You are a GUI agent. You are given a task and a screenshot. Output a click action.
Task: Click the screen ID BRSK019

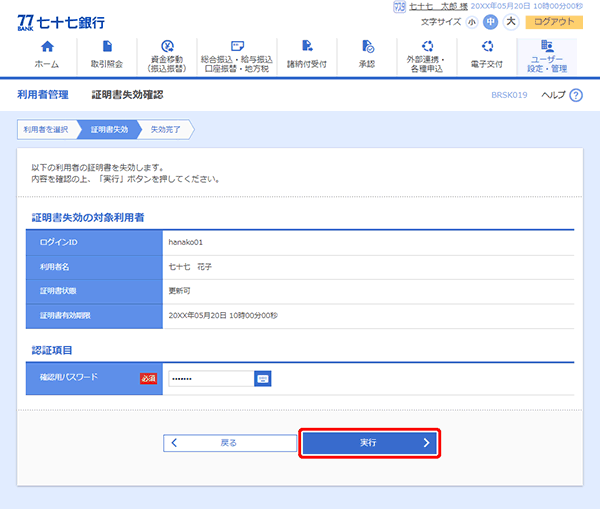509,95
